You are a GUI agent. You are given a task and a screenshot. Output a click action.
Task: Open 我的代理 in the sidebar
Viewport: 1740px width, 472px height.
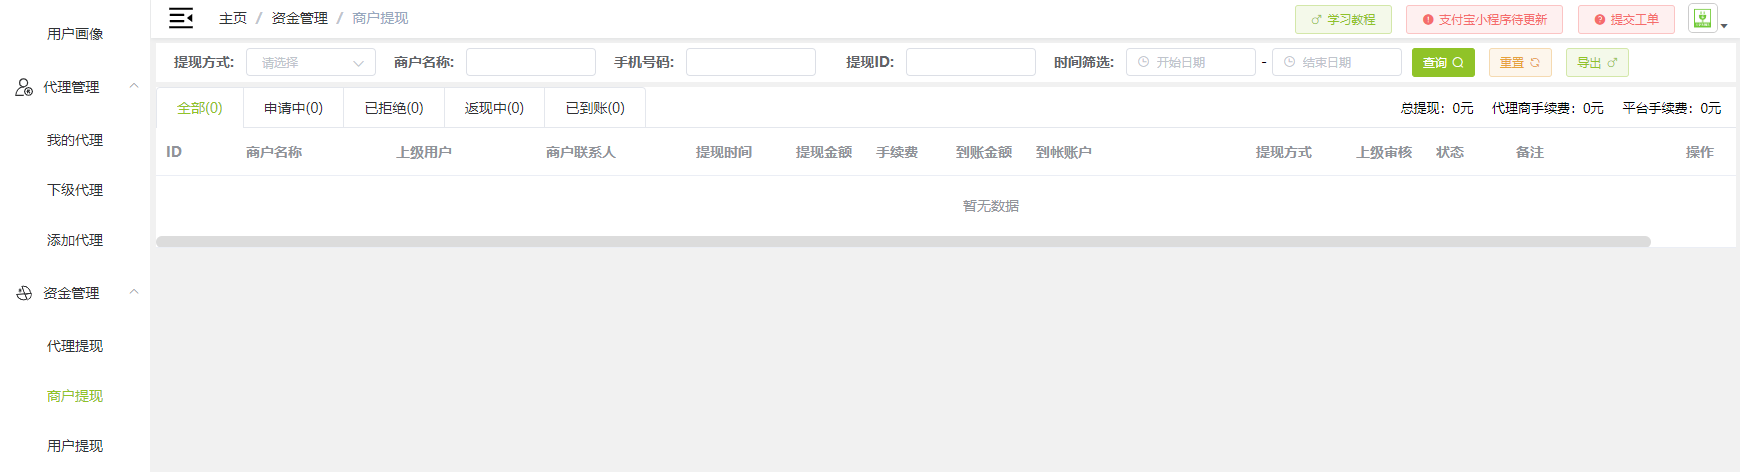pos(75,140)
